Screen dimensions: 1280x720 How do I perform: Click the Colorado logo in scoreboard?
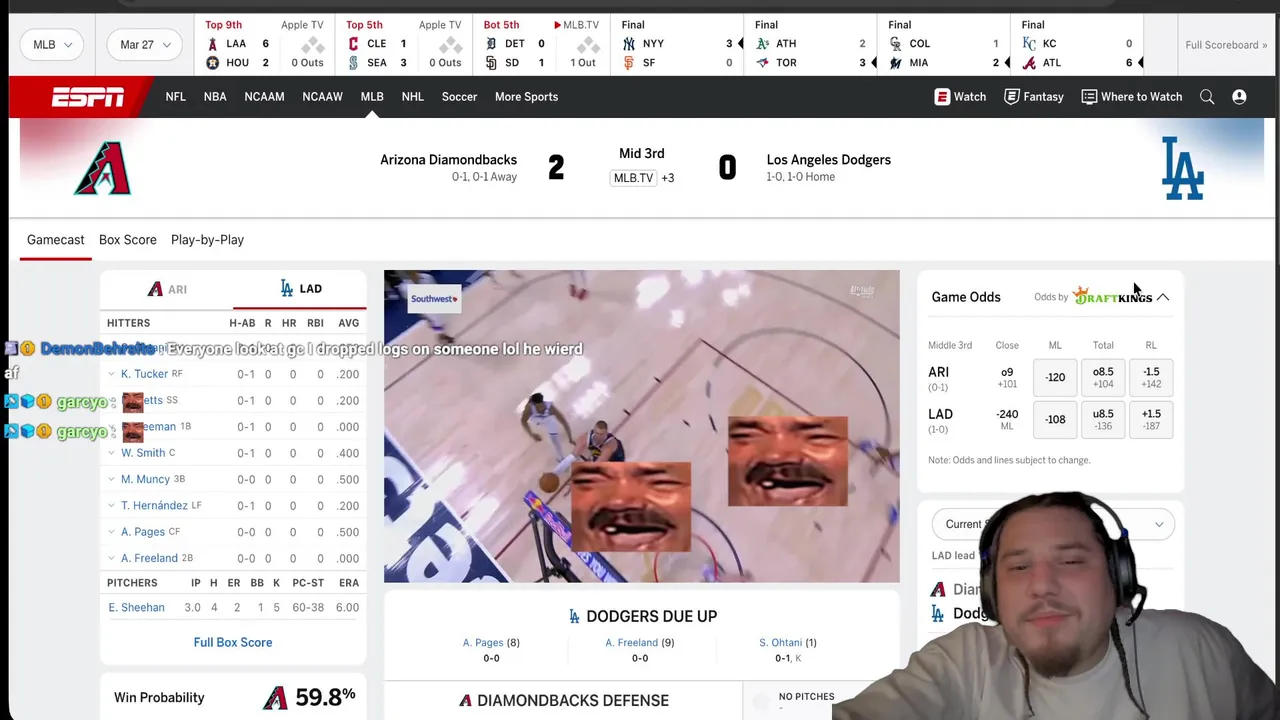tap(896, 44)
